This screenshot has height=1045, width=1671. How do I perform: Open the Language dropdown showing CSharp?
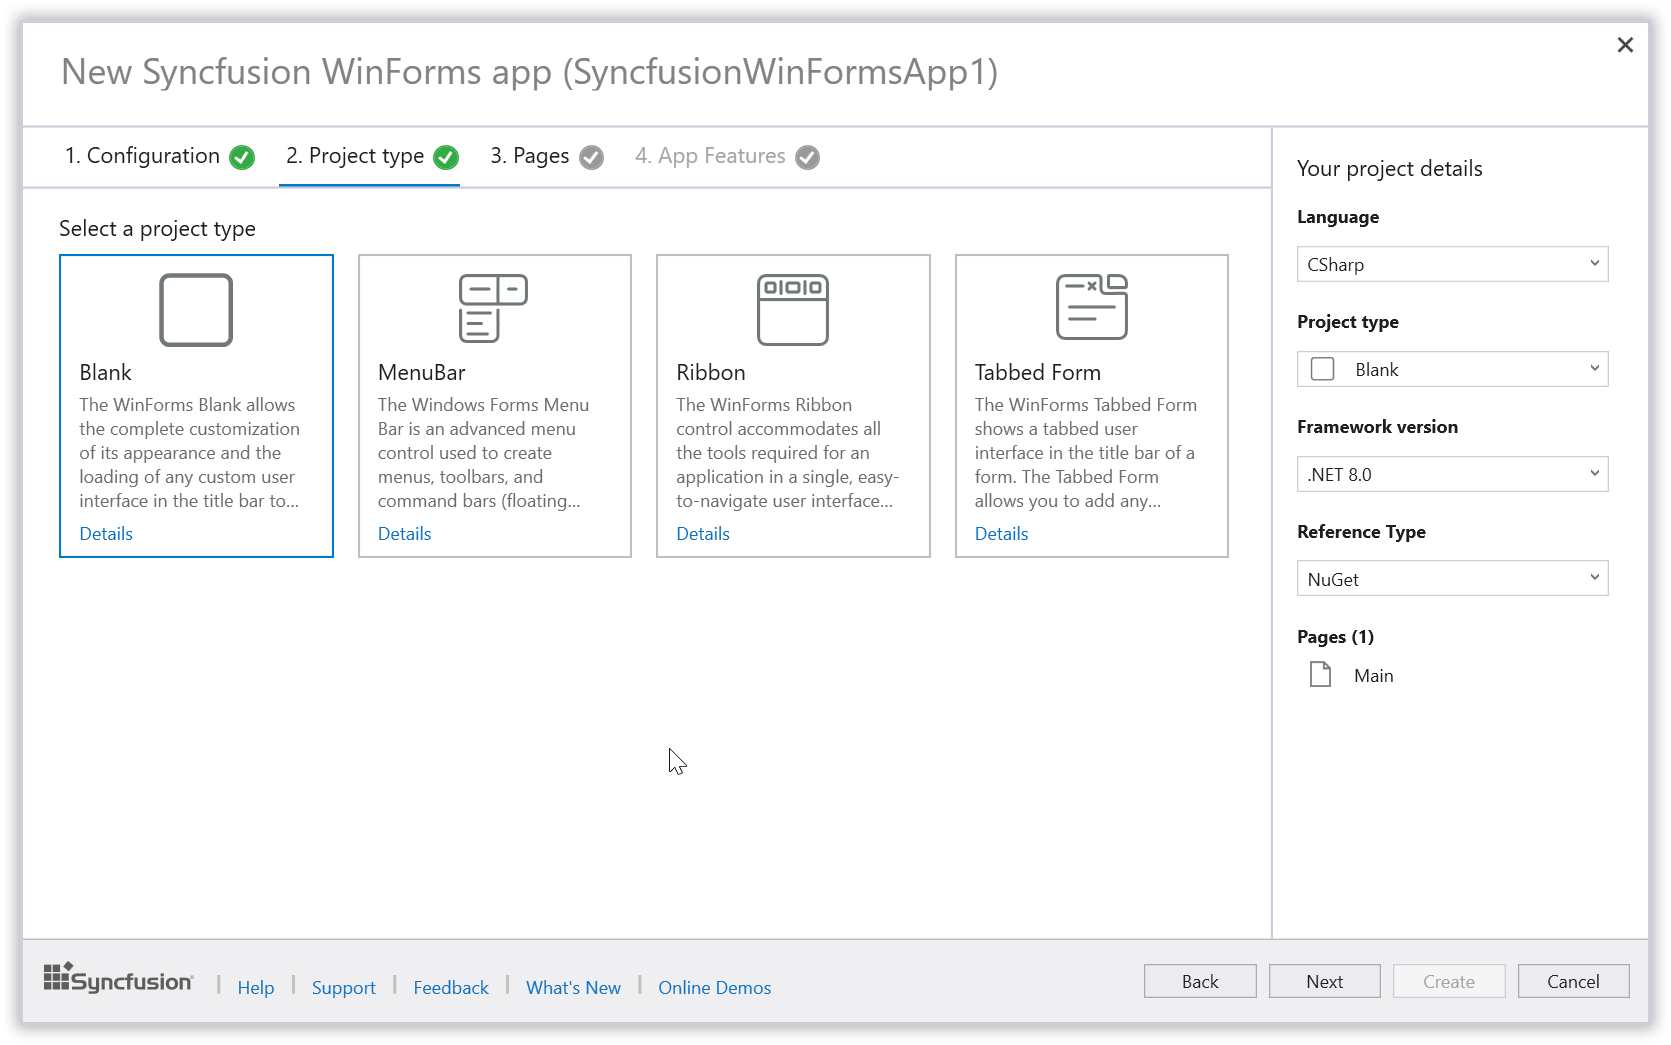click(1452, 264)
